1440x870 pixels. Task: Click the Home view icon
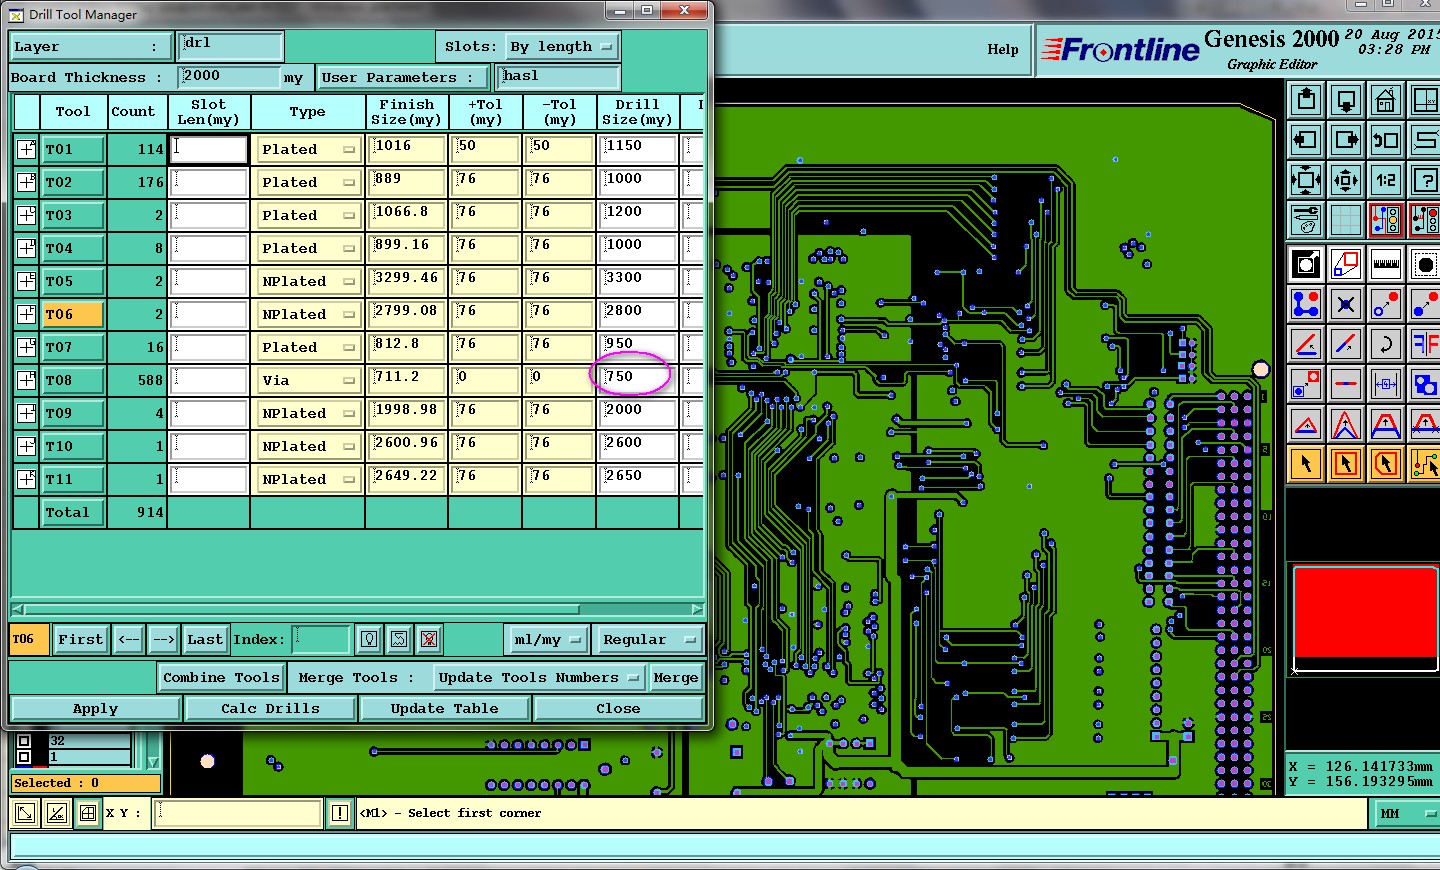point(1386,100)
